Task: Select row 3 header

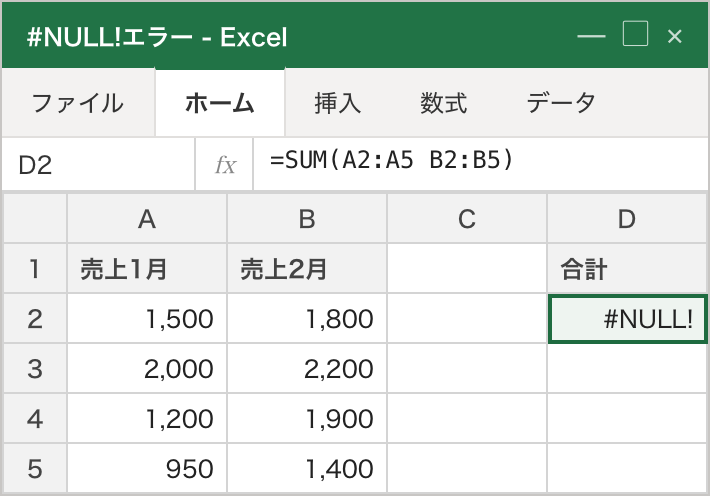Action: [x=35, y=368]
